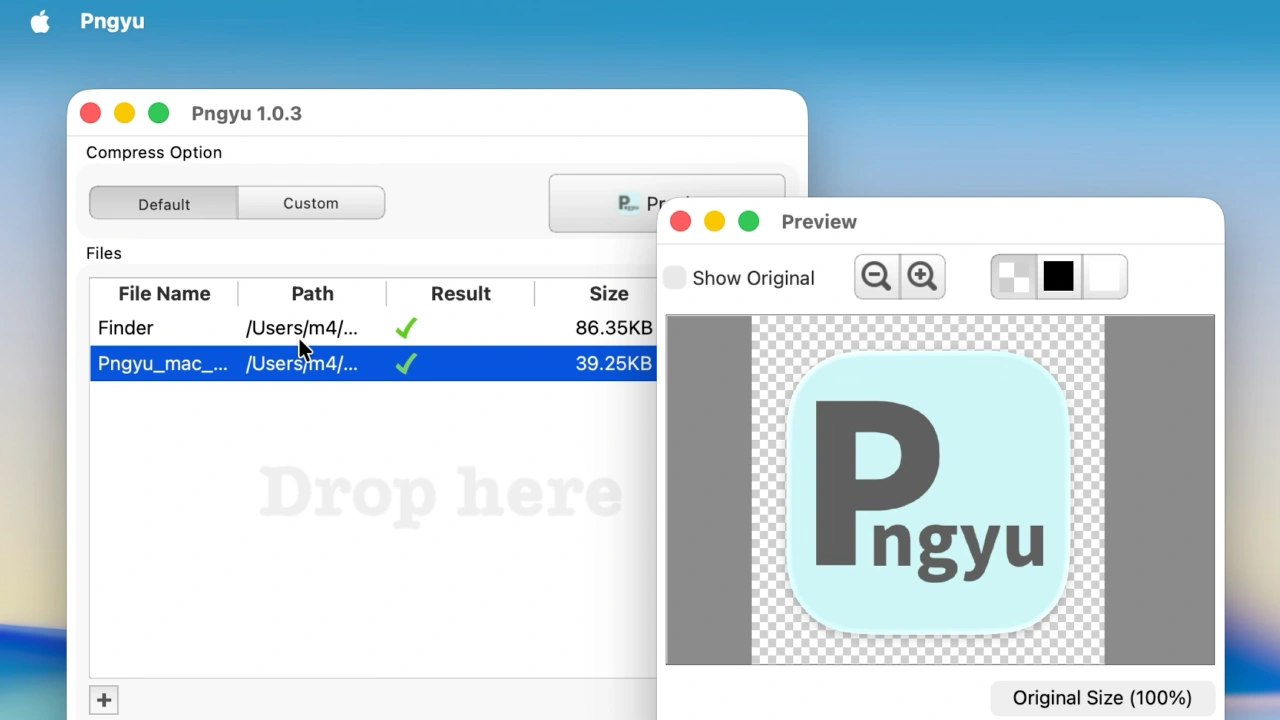Click the Pngyu logo on Preview button
The height and width of the screenshot is (720, 1280).
[628, 204]
